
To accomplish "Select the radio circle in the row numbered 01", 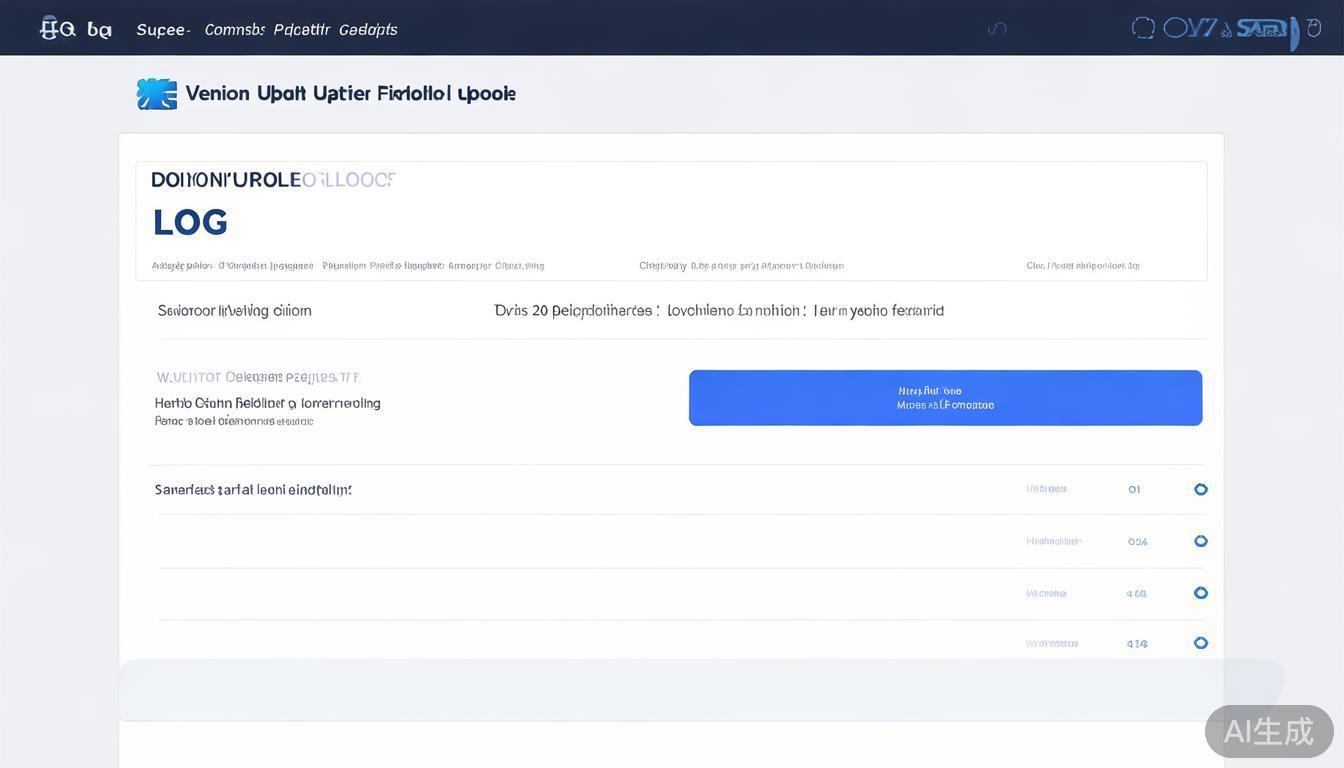I will click(1201, 489).
